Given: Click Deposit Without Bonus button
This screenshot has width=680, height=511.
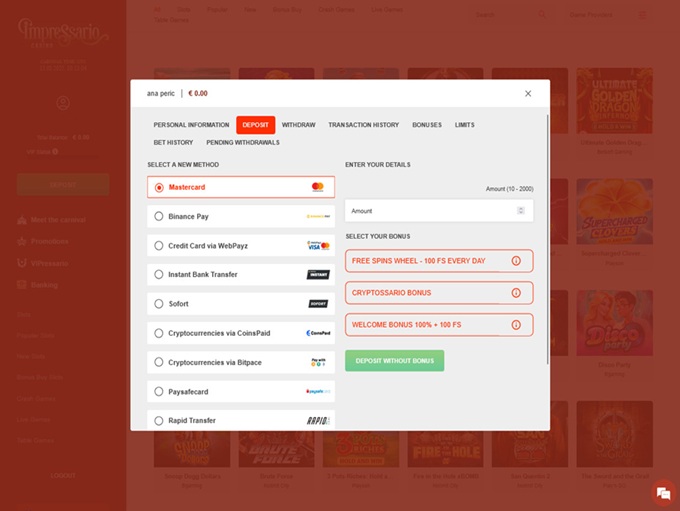Looking at the screenshot, I should pyautogui.click(x=394, y=360).
